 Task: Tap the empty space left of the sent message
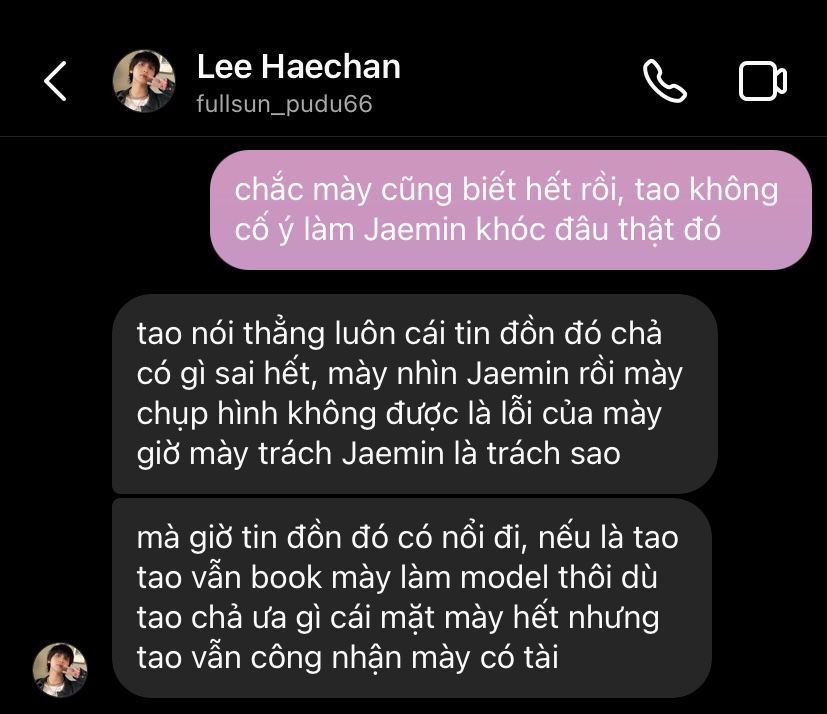105,209
